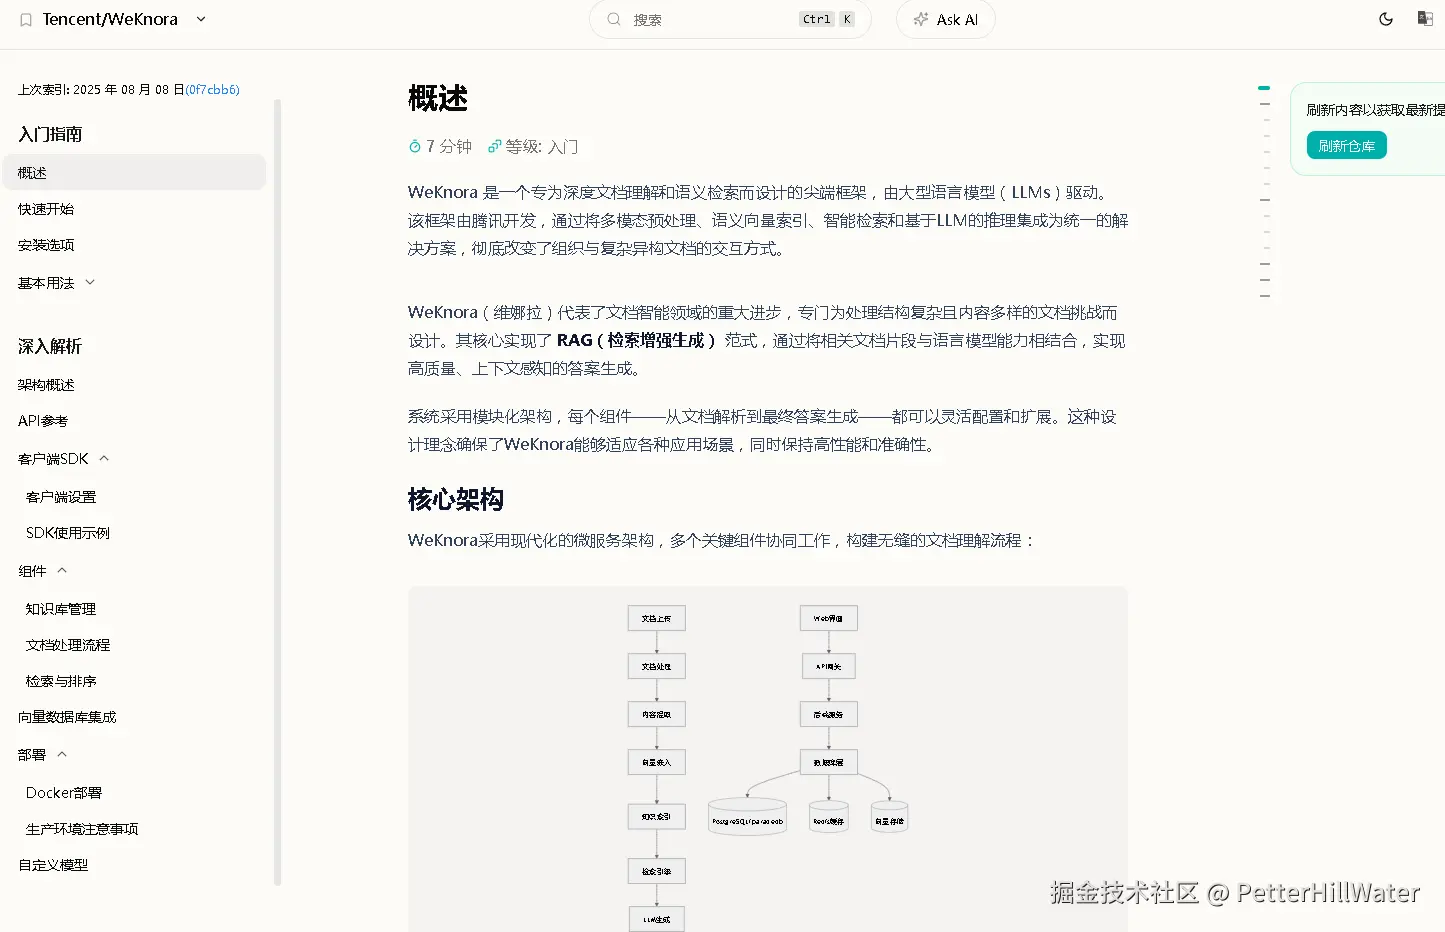Click the 概述 page title
The width and height of the screenshot is (1445, 932).
pyautogui.click(x=438, y=98)
